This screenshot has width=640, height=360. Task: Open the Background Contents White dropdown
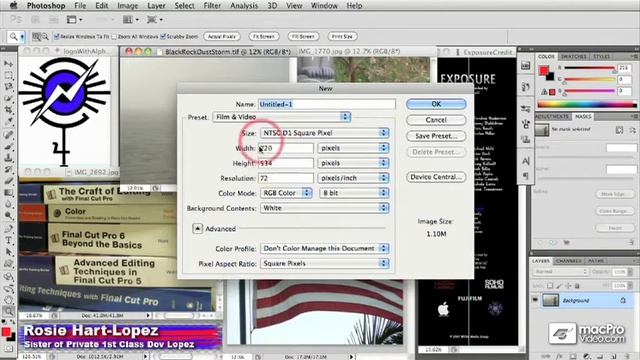(324, 208)
